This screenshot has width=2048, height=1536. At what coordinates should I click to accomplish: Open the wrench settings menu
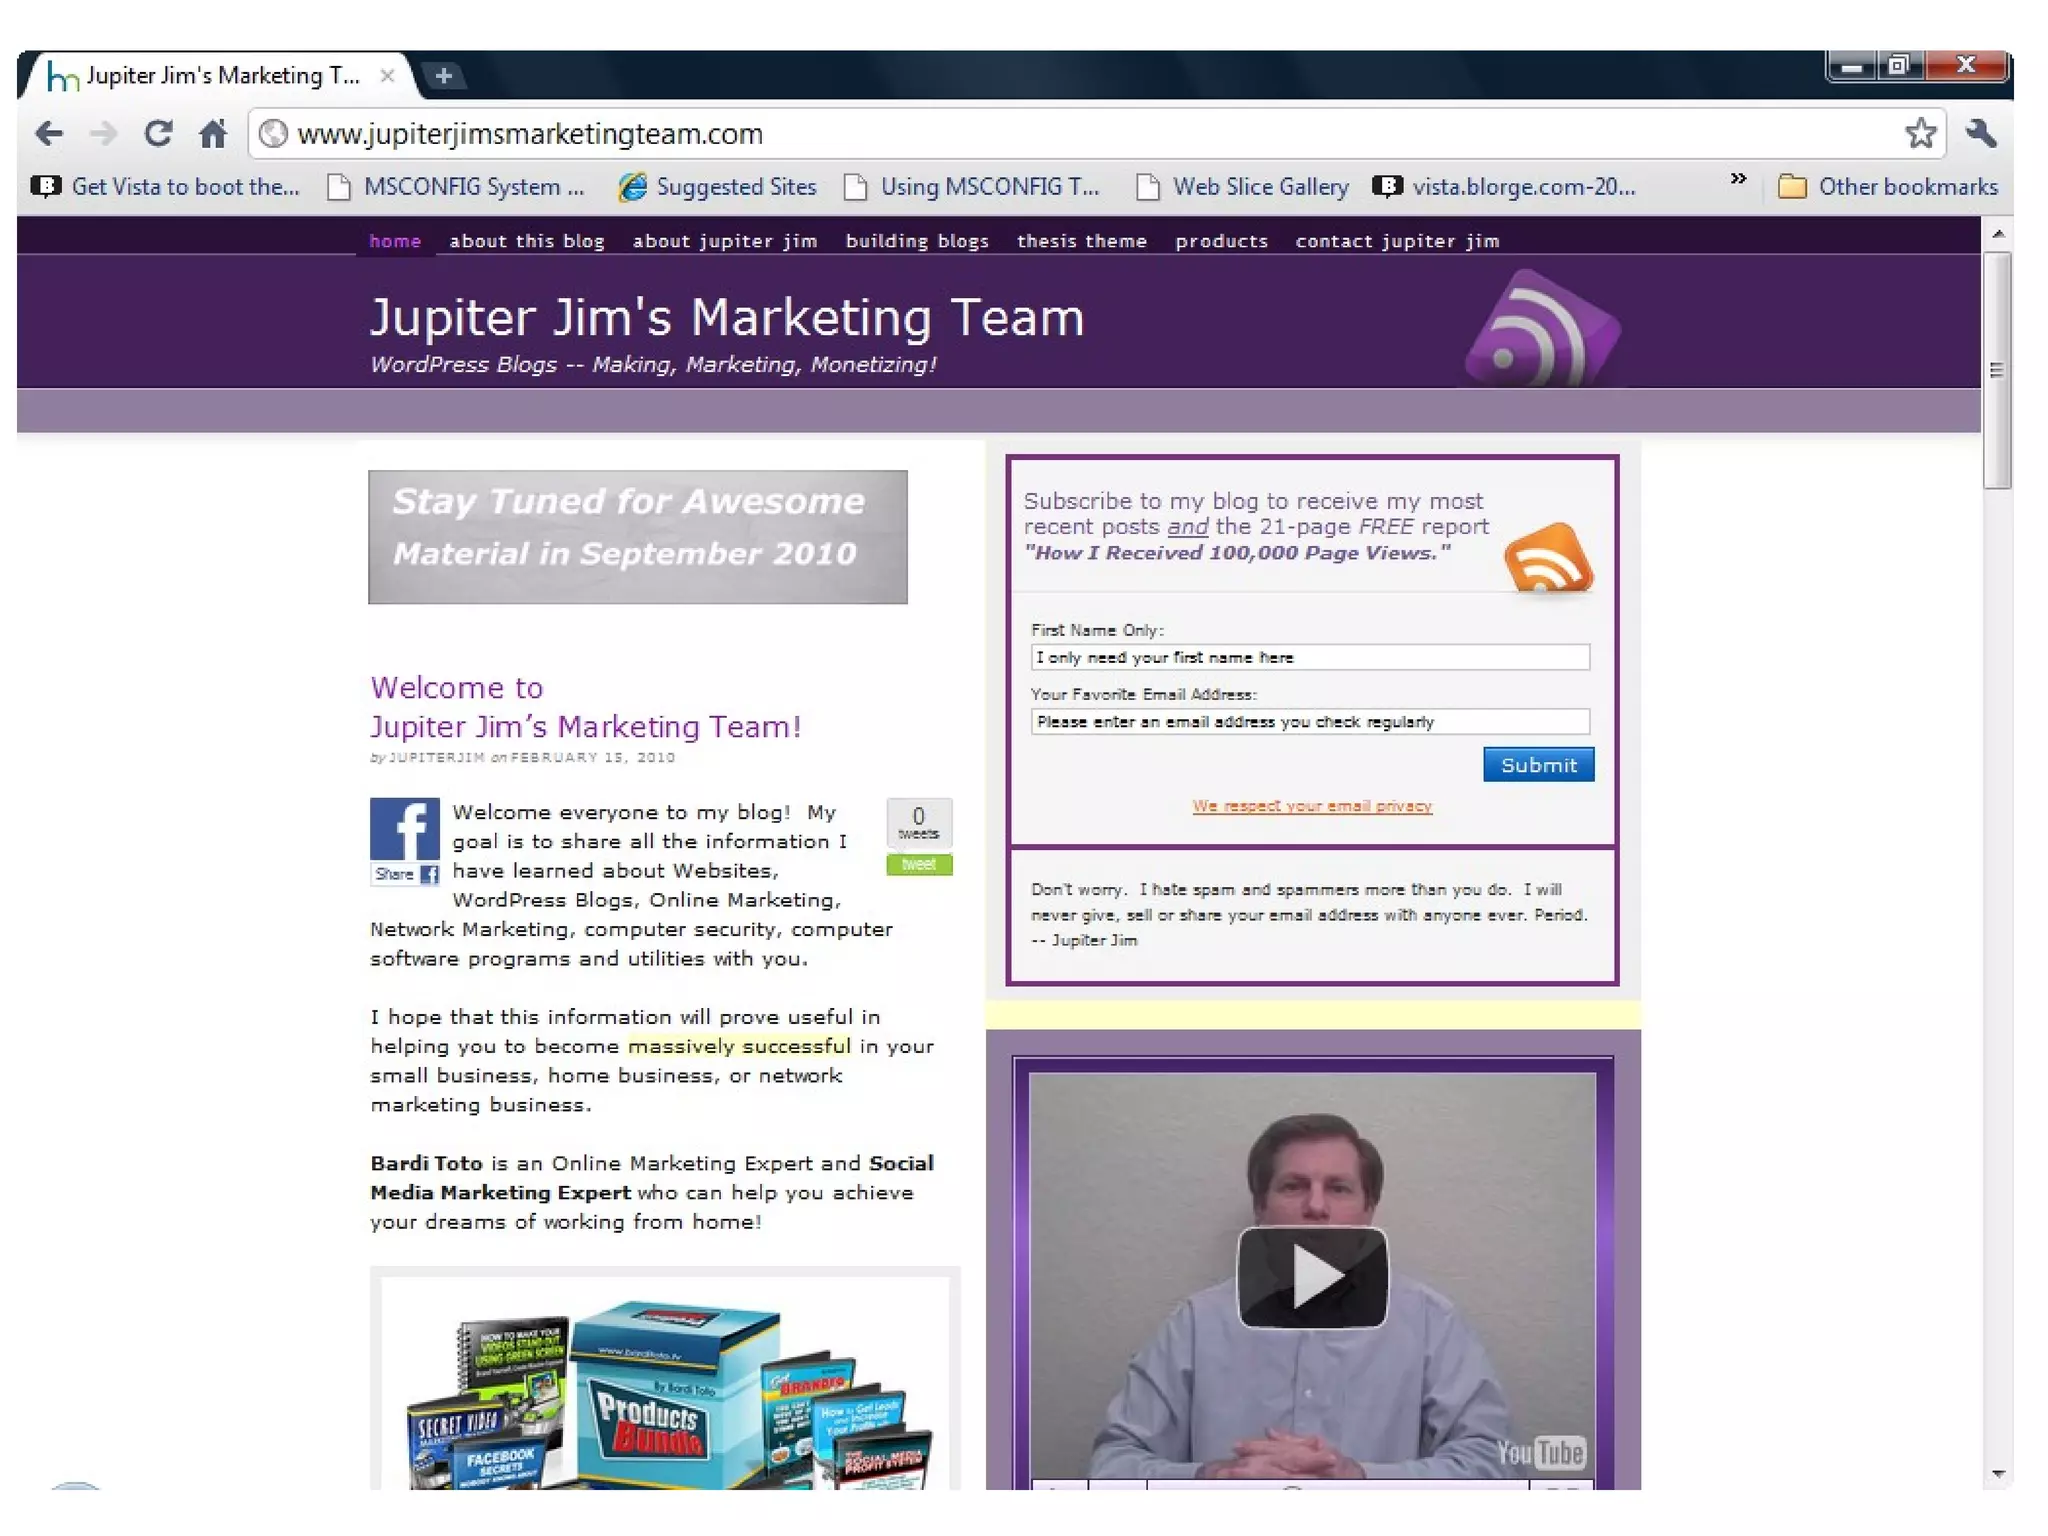coord(1981,133)
